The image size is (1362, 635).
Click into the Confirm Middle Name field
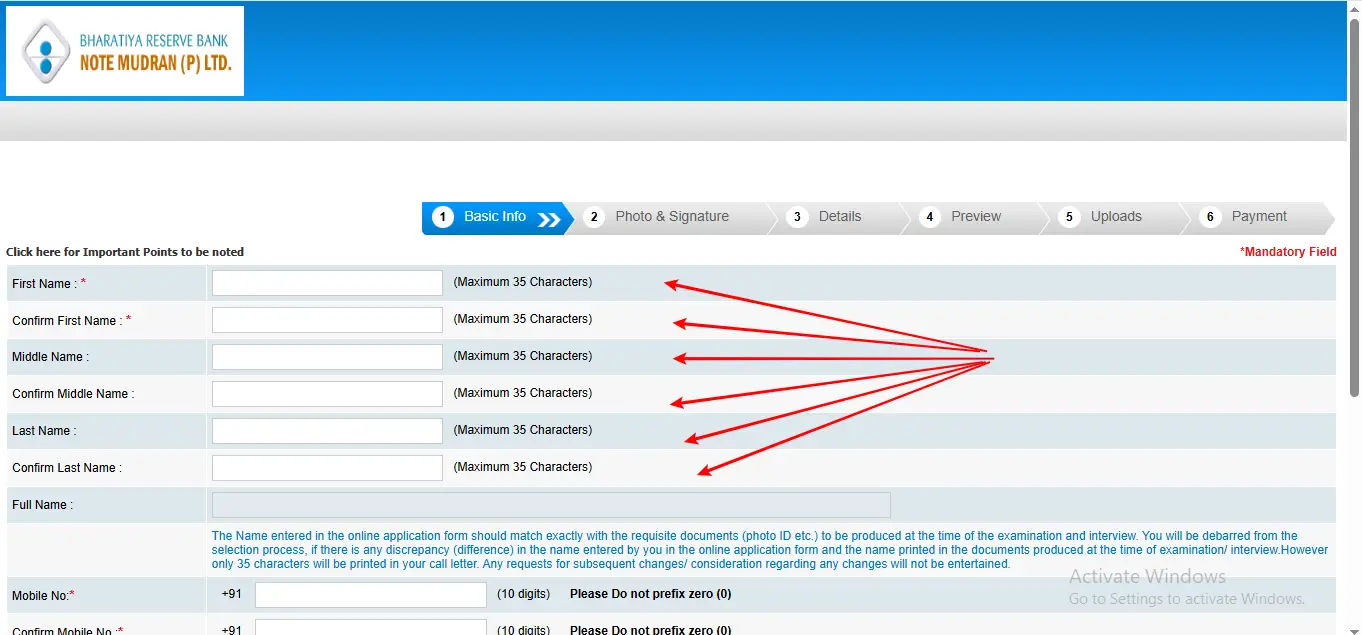(x=327, y=394)
